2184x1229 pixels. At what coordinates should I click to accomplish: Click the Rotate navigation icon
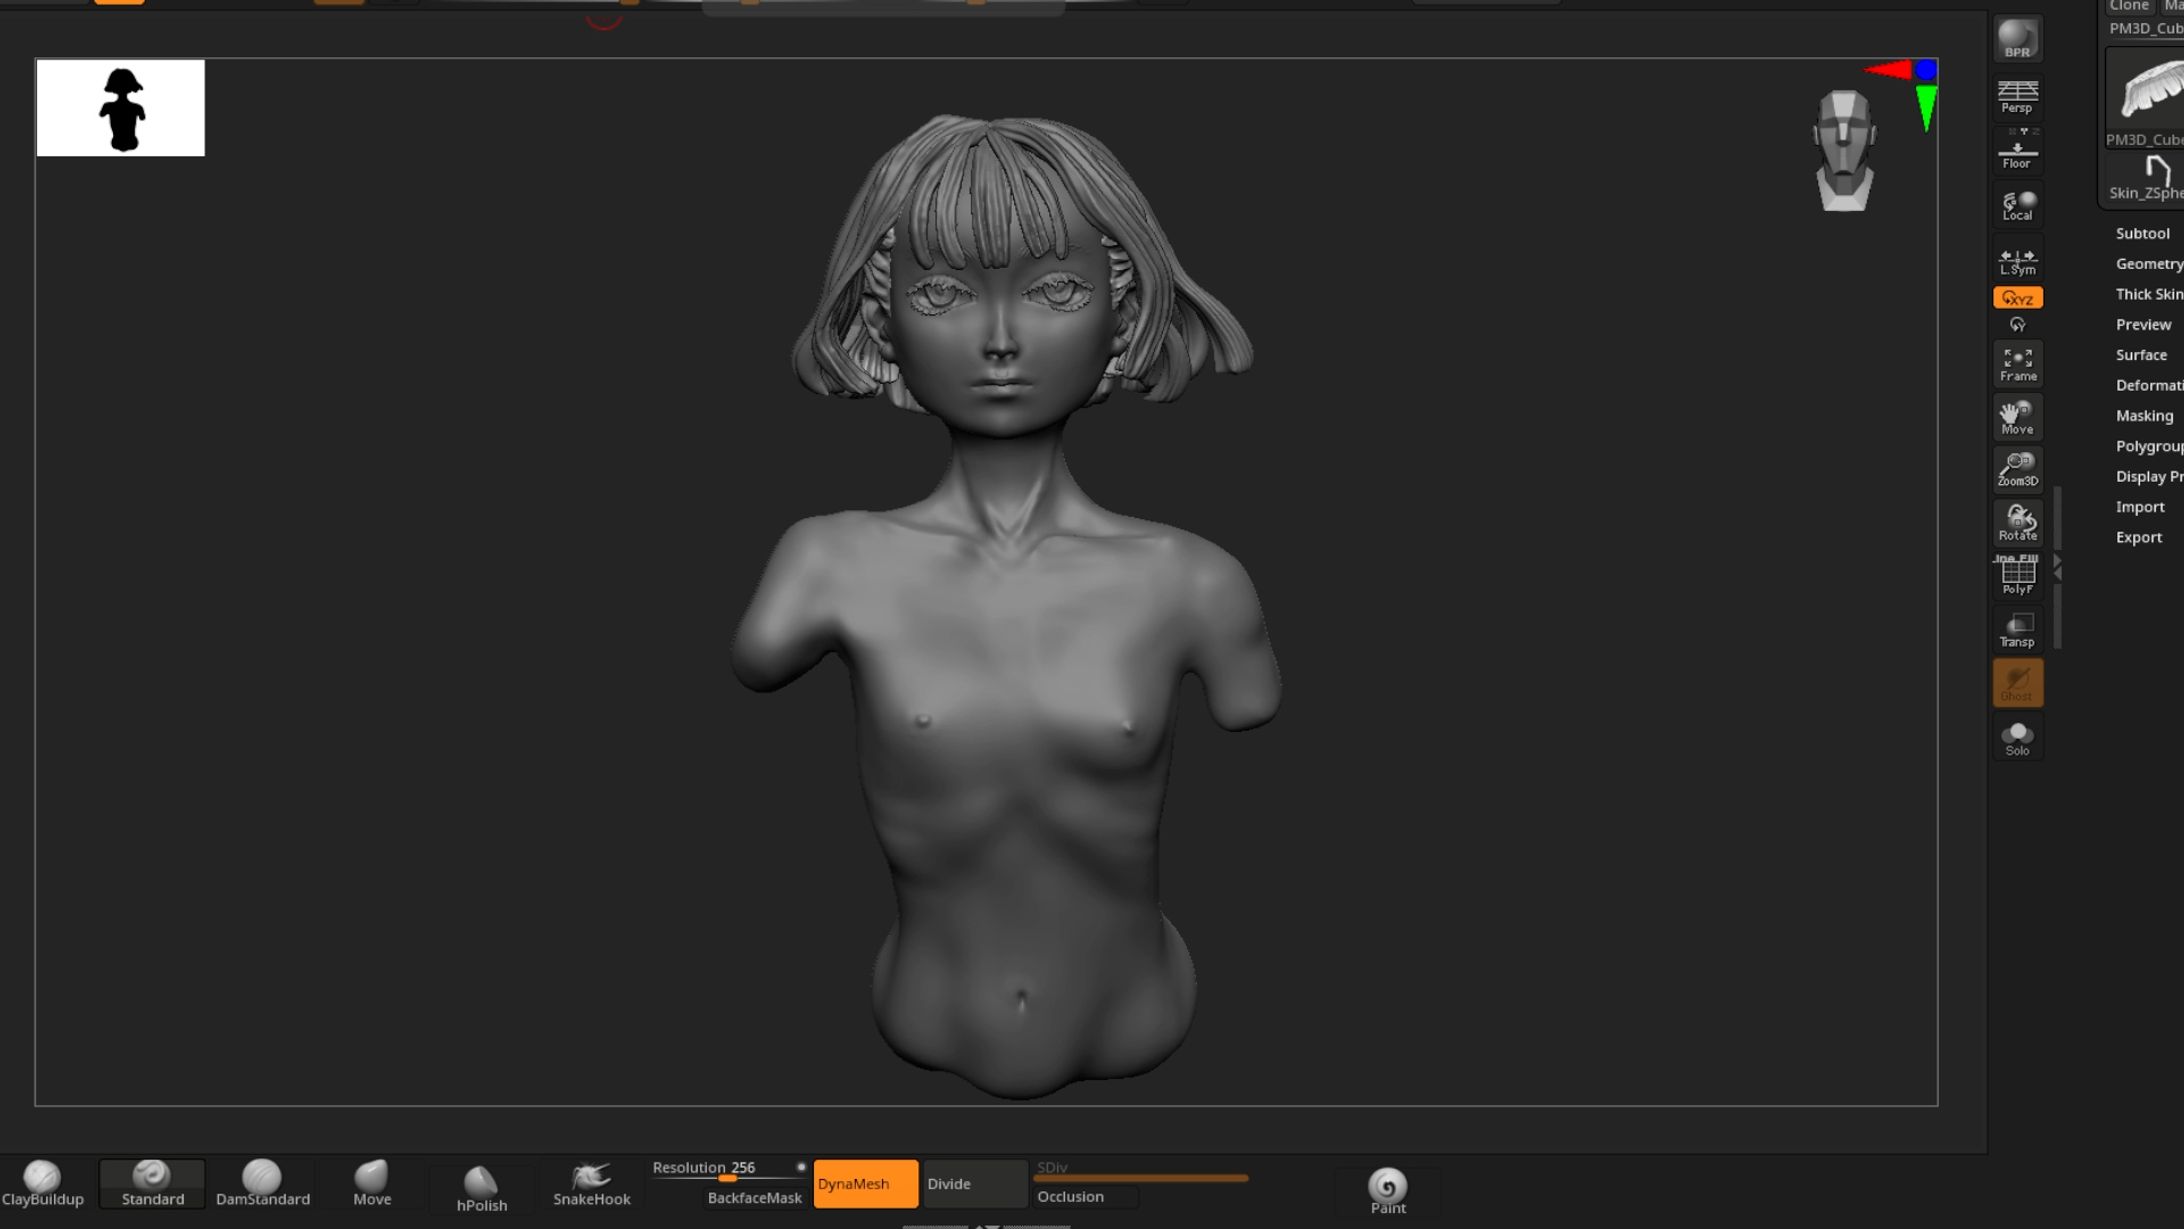2017,523
